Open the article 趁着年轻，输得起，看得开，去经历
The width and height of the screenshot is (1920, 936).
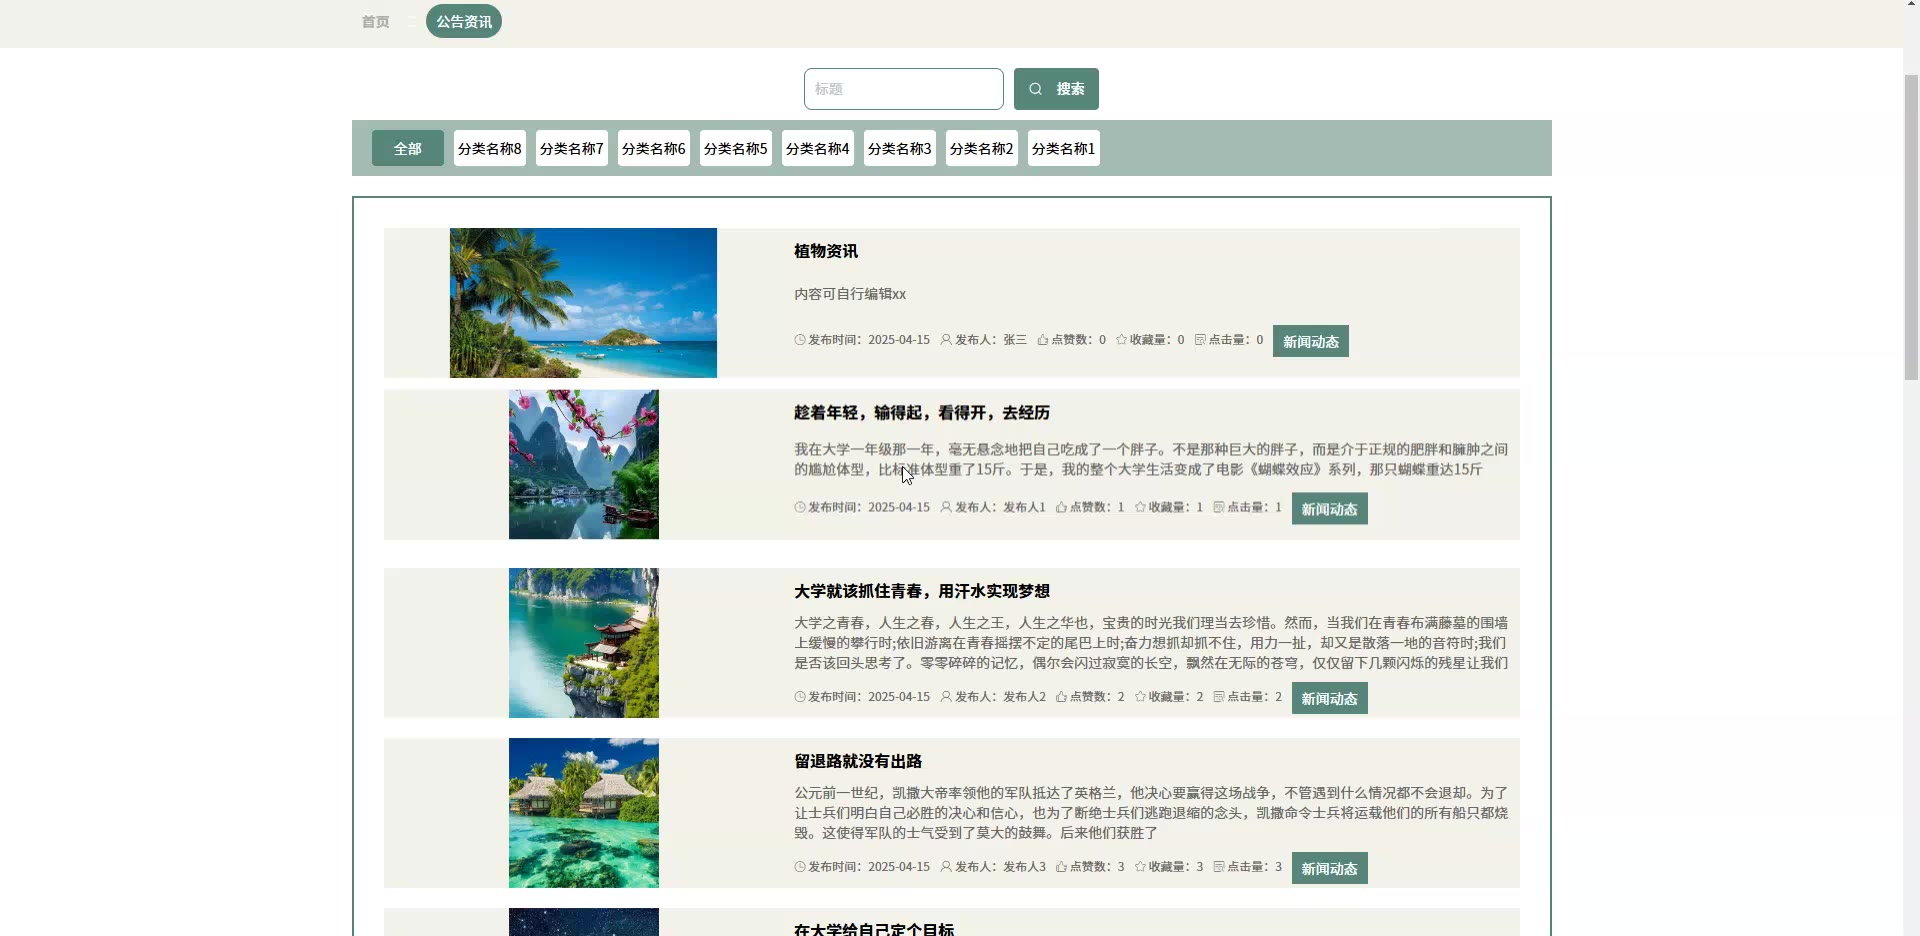pos(922,413)
